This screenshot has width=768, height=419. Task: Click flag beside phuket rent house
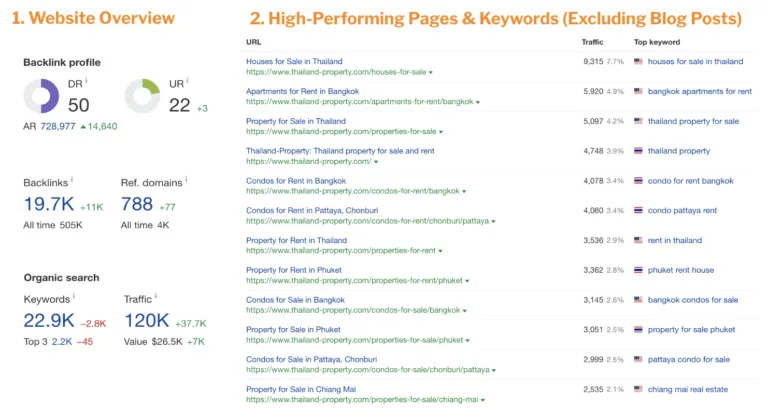638,270
